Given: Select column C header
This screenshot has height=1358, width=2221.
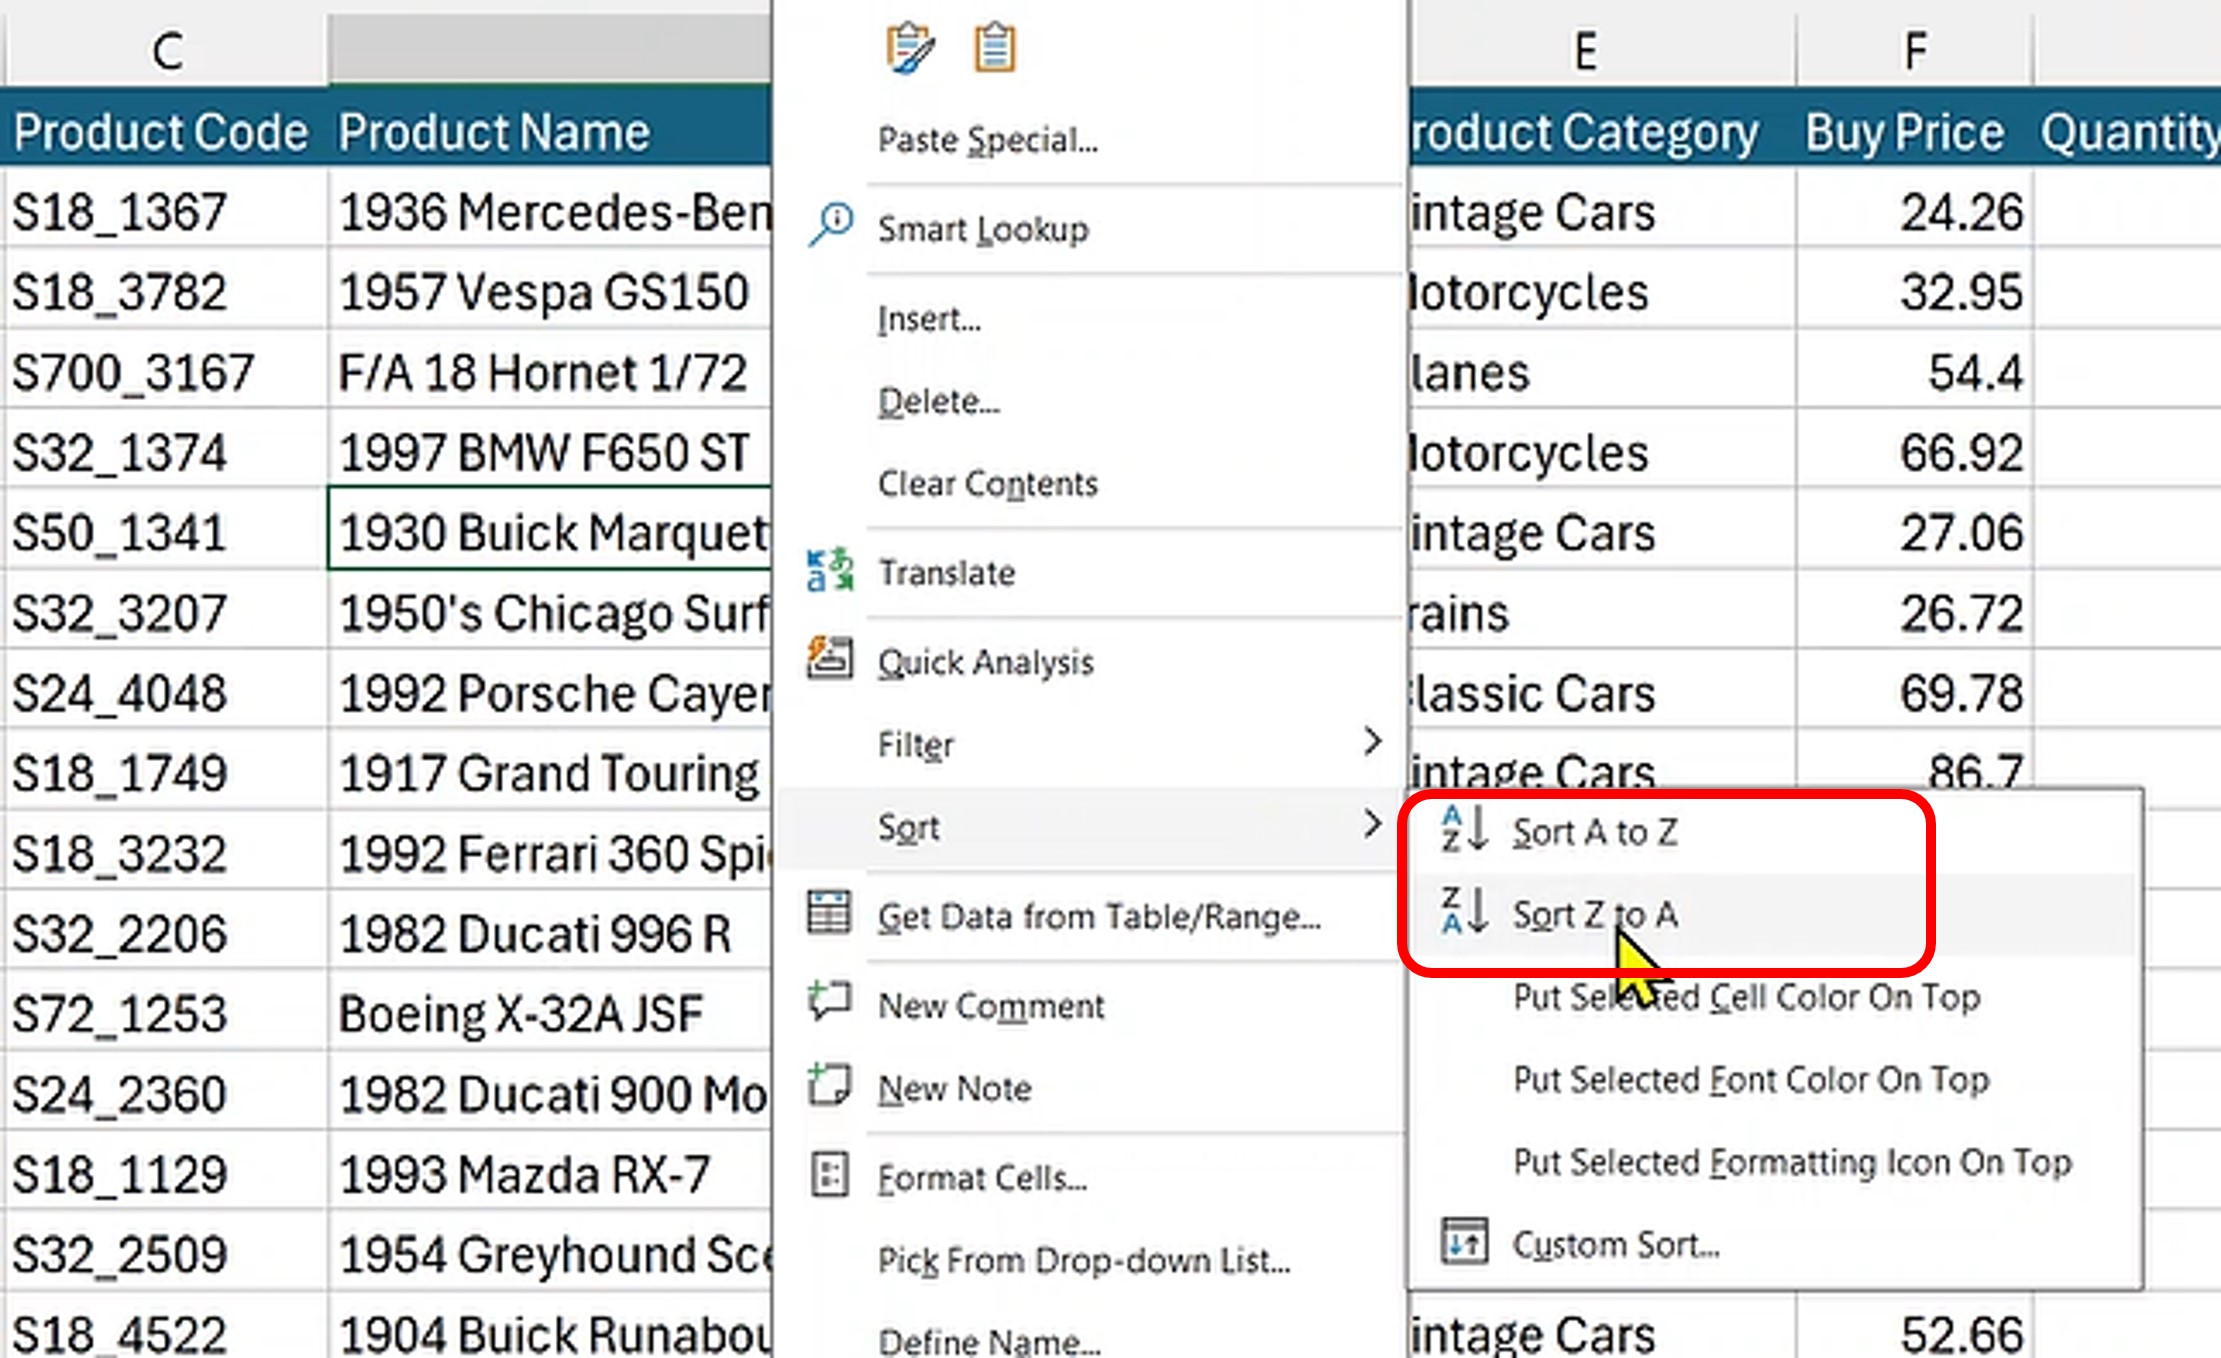Looking at the screenshot, I should 167,50.
